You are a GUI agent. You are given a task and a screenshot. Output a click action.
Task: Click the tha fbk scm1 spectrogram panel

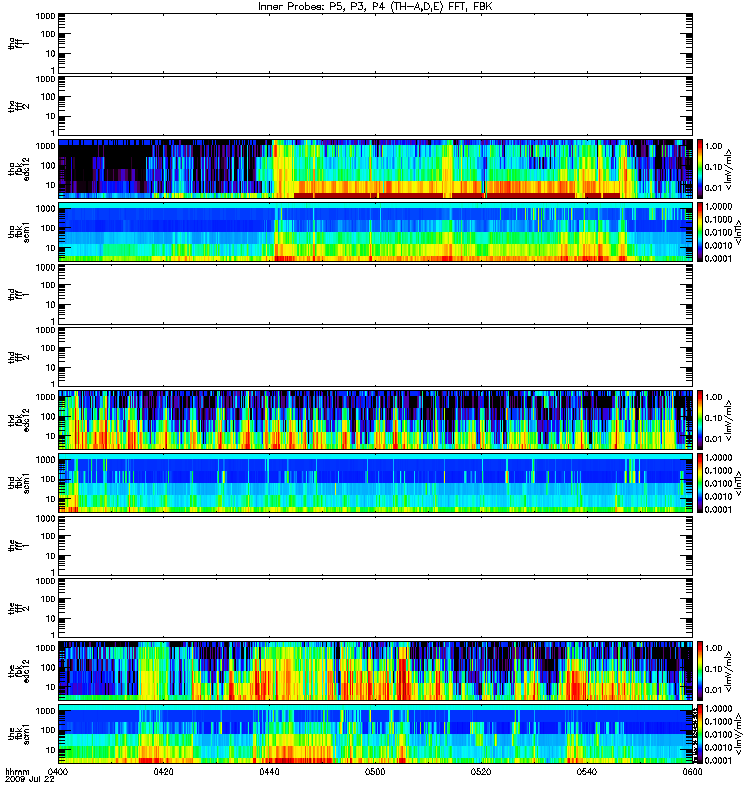(x=376, y=232)
